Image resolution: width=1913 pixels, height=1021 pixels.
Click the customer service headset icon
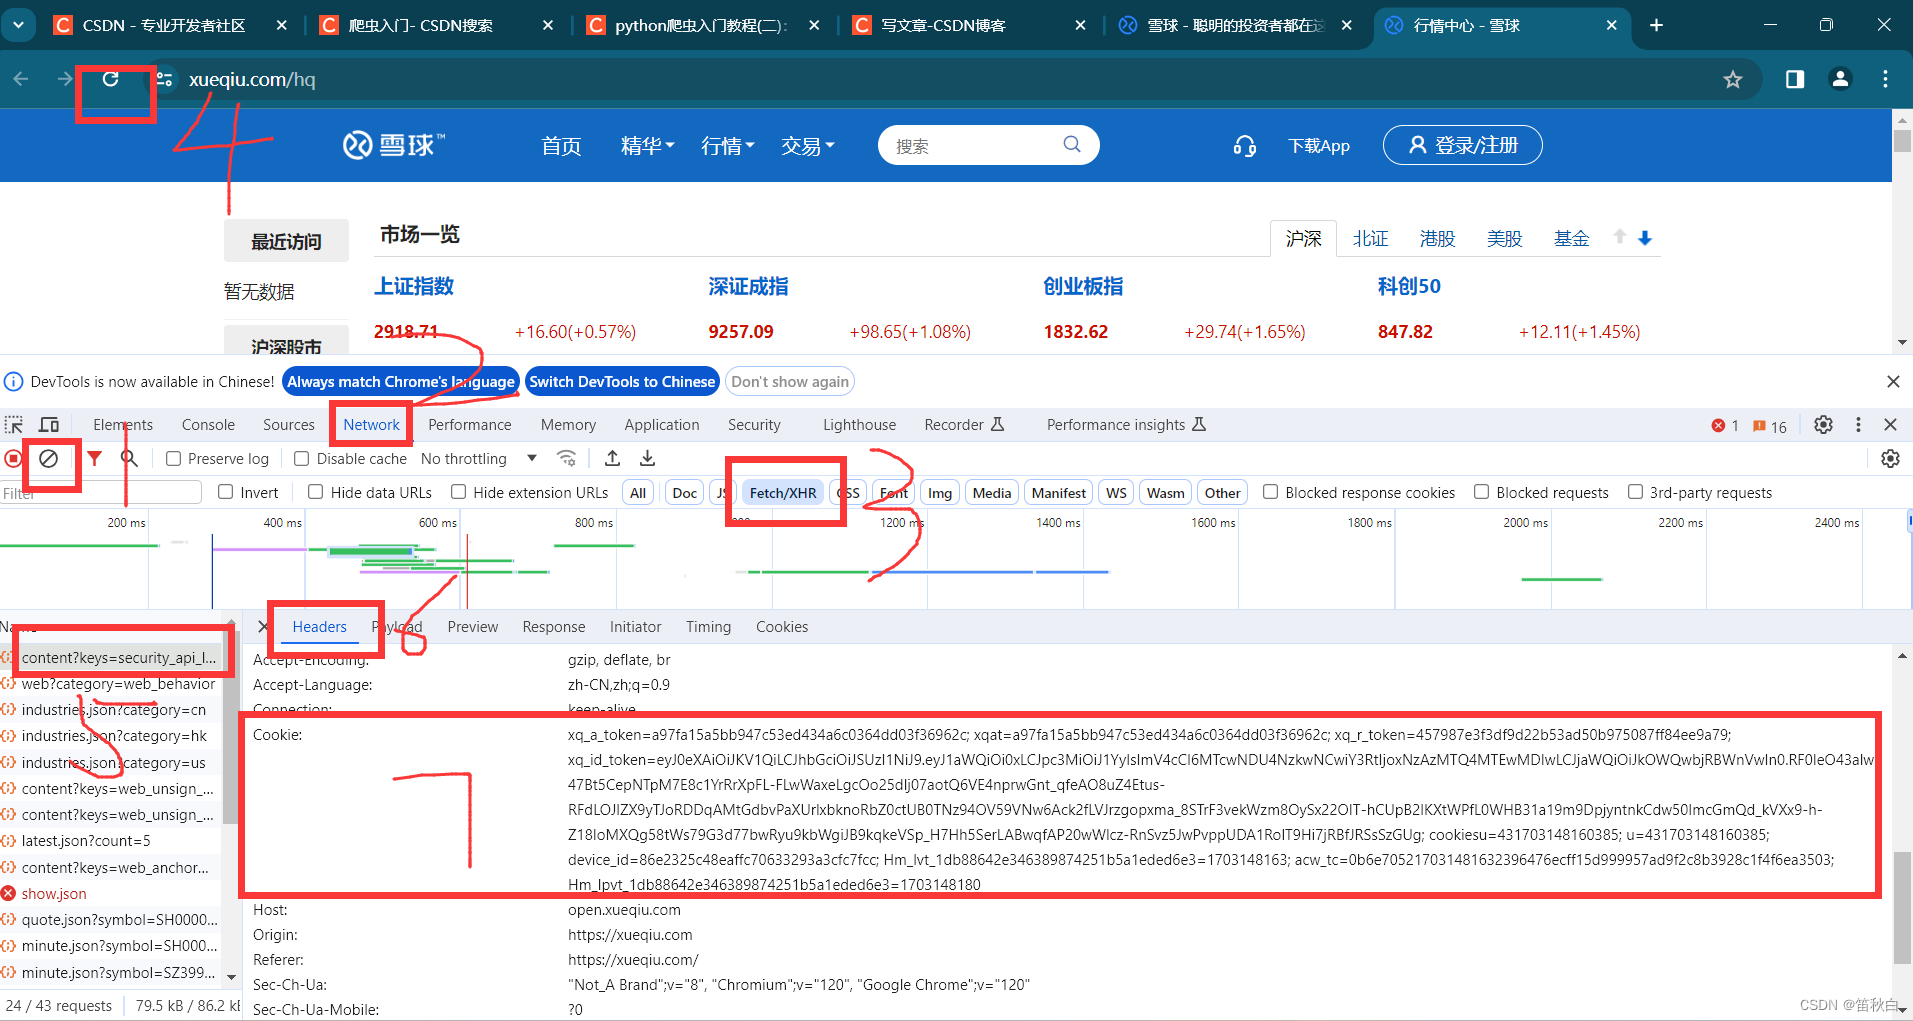(x=1244, y=146)
